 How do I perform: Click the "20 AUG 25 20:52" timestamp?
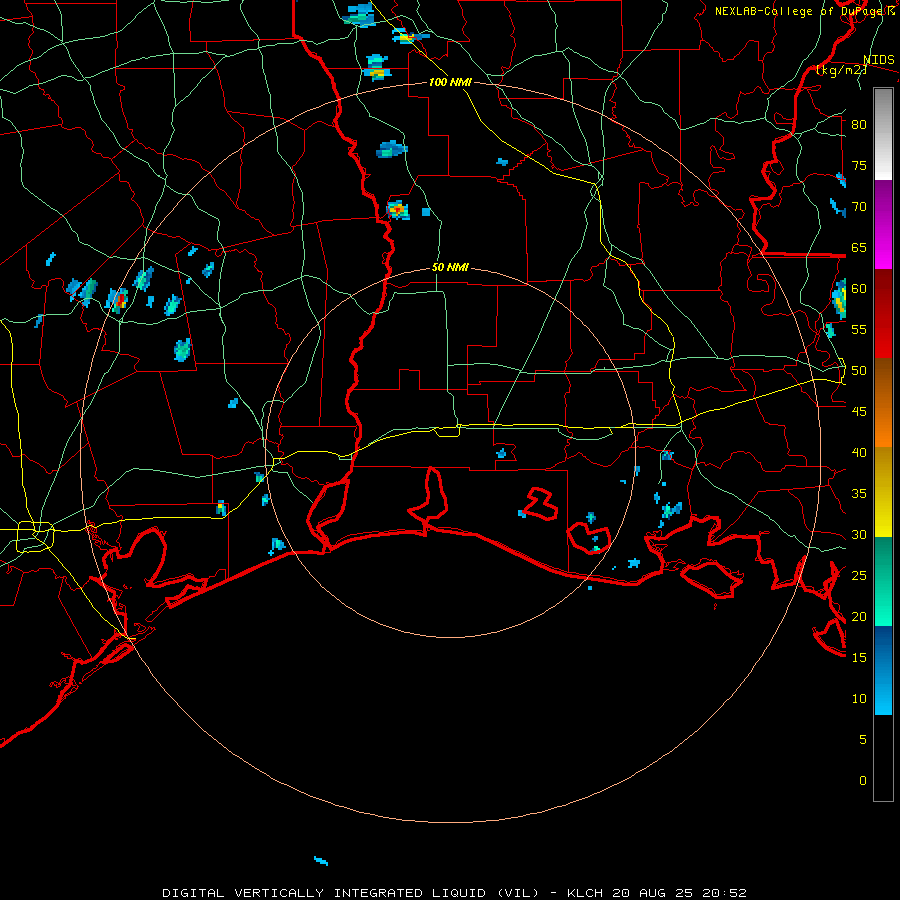[680, 893]
